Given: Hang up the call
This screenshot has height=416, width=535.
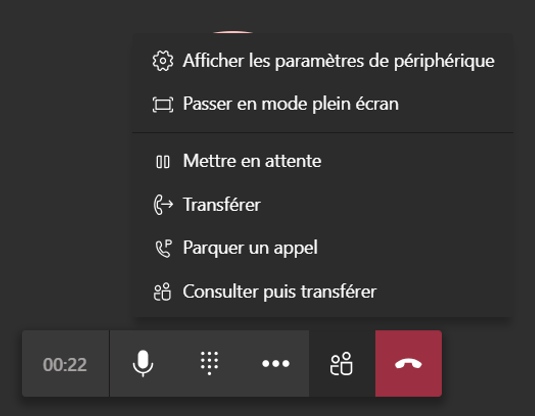Looking at the screenshot, I should click(408, 363).
